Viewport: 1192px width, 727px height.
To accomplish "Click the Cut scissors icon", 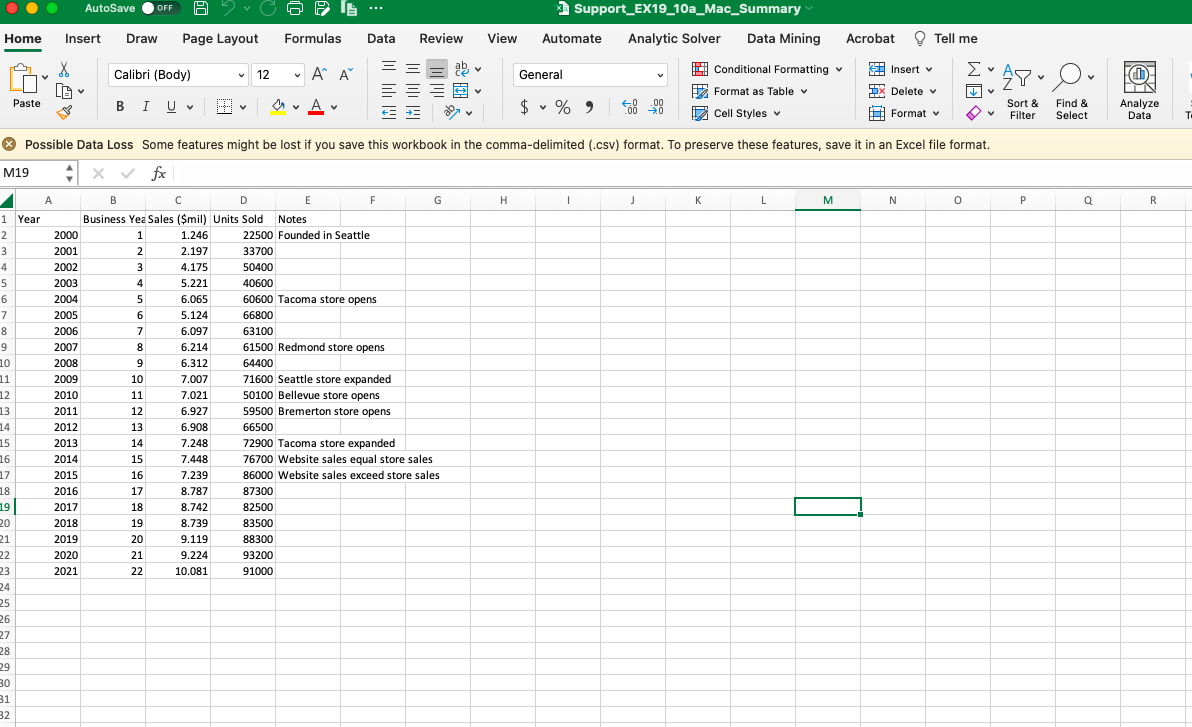I will (65, 70).
